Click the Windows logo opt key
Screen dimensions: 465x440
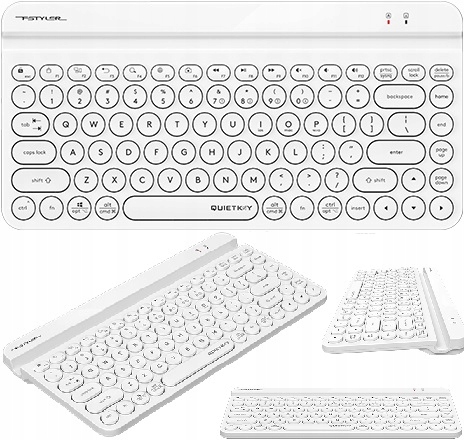coord(79,208)
